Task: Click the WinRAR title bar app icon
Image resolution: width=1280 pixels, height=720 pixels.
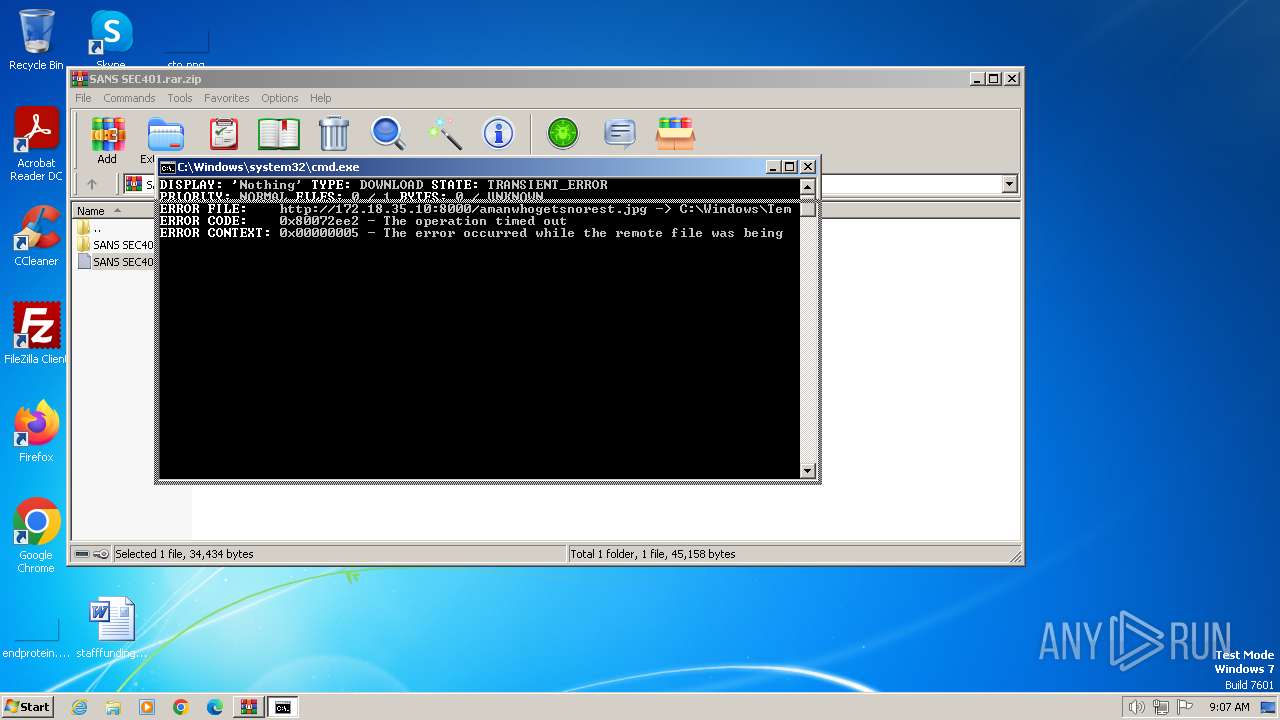Action: [80, 79]
